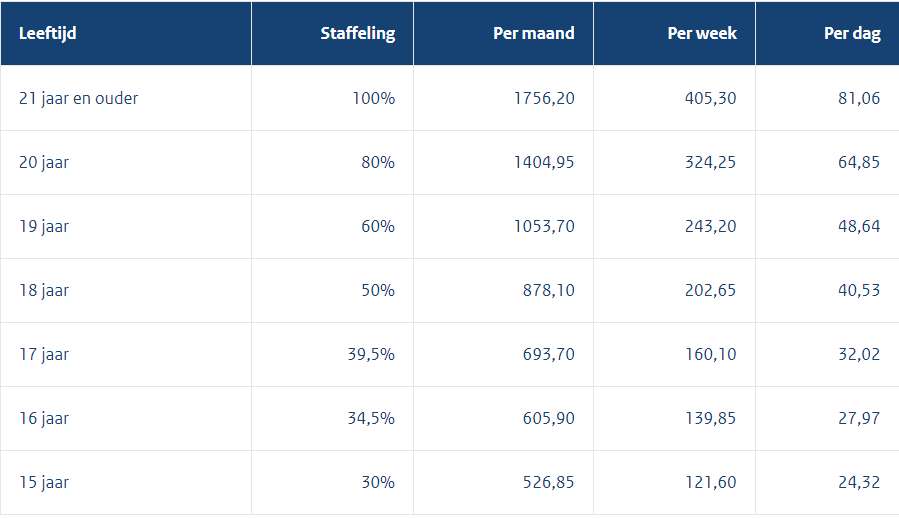The image size is (899, 518).
Task: Select the 80% staffeling cell
Action: point(378,162)
